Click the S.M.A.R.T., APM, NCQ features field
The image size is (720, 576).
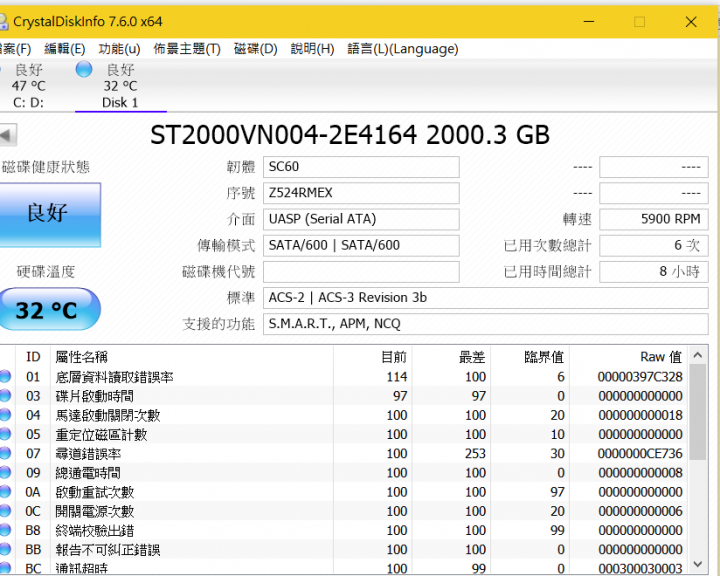(x=486, y=324)
